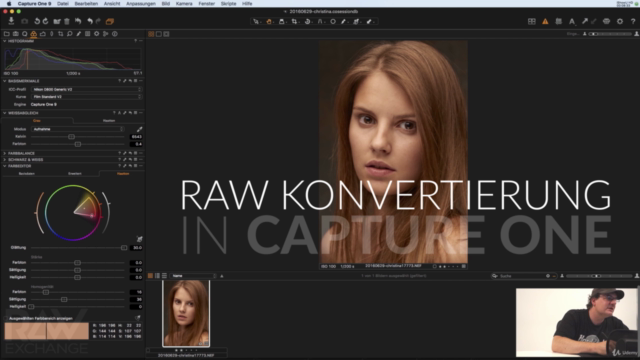Screen dimensions: 640x360
Task: Click the exposure Warning triangle icon
Action: coord(545,21)
